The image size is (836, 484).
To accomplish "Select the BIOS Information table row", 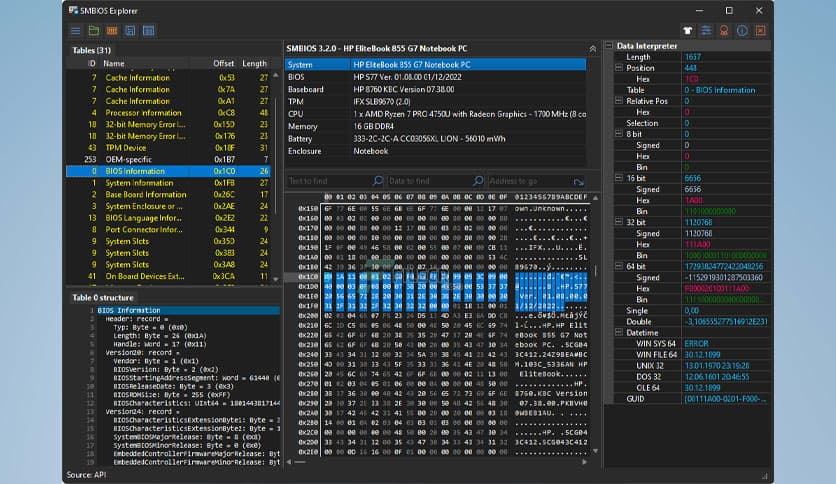I will point(168,171).
